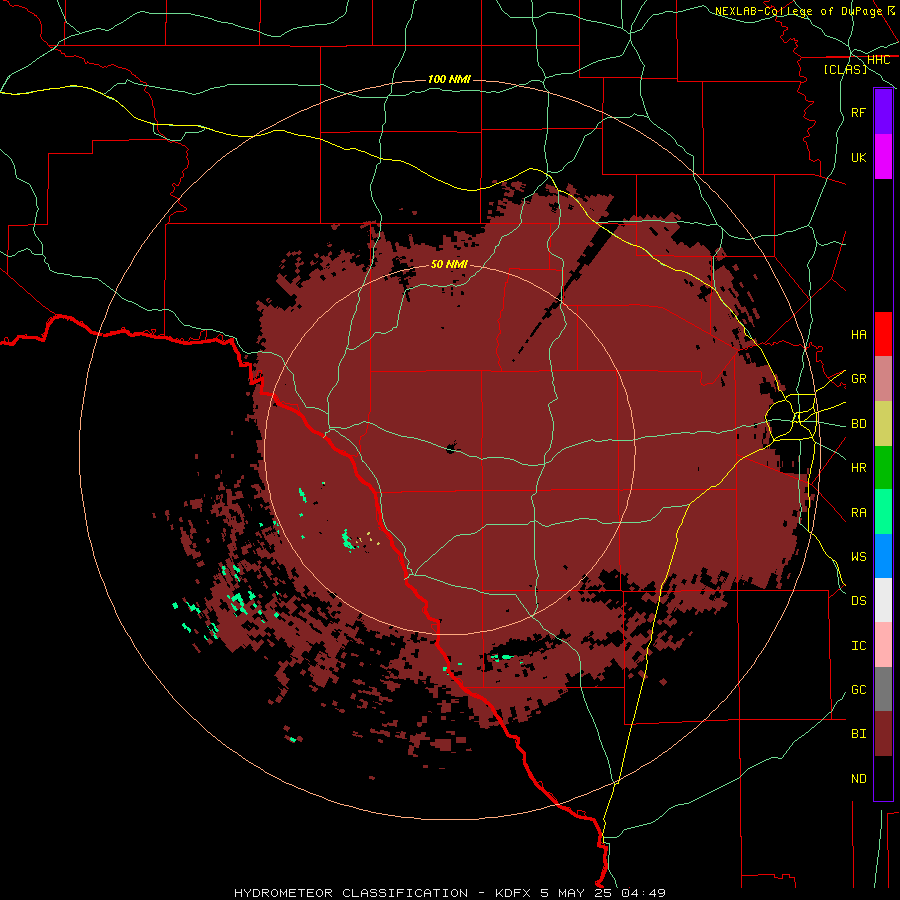Click the IC light pink legend swatch
Screen dimensions: 900x900
pyautogui.click(x=883, y=645)
